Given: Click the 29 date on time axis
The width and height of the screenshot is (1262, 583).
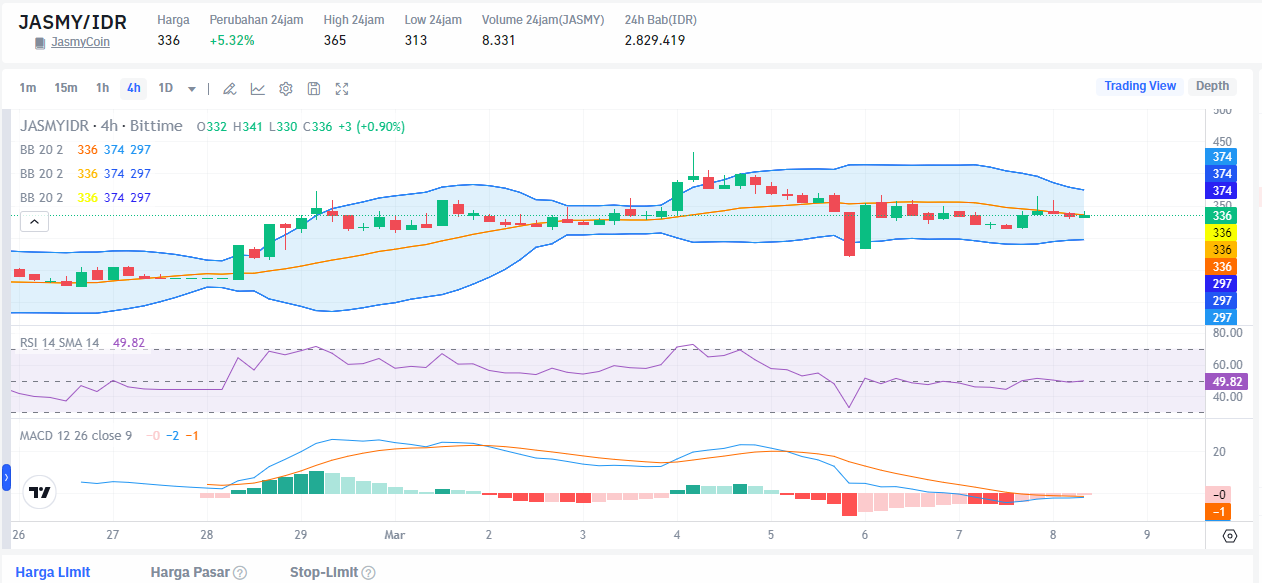Looking at the screenshot, I should pyautogui.click(x=301, y=535).
